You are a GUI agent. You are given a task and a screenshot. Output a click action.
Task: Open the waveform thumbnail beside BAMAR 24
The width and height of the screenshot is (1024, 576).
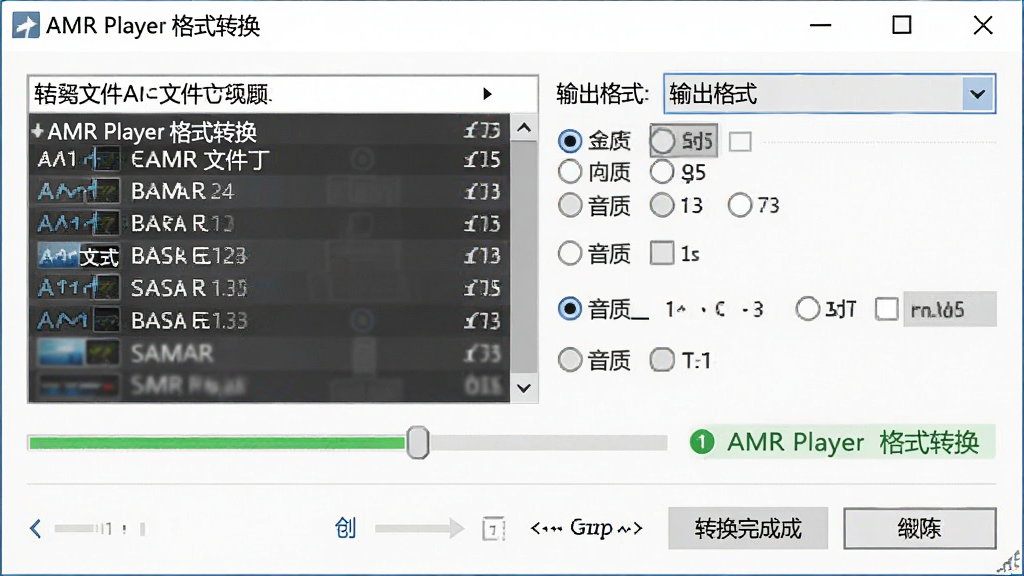(x=78, y=191)
